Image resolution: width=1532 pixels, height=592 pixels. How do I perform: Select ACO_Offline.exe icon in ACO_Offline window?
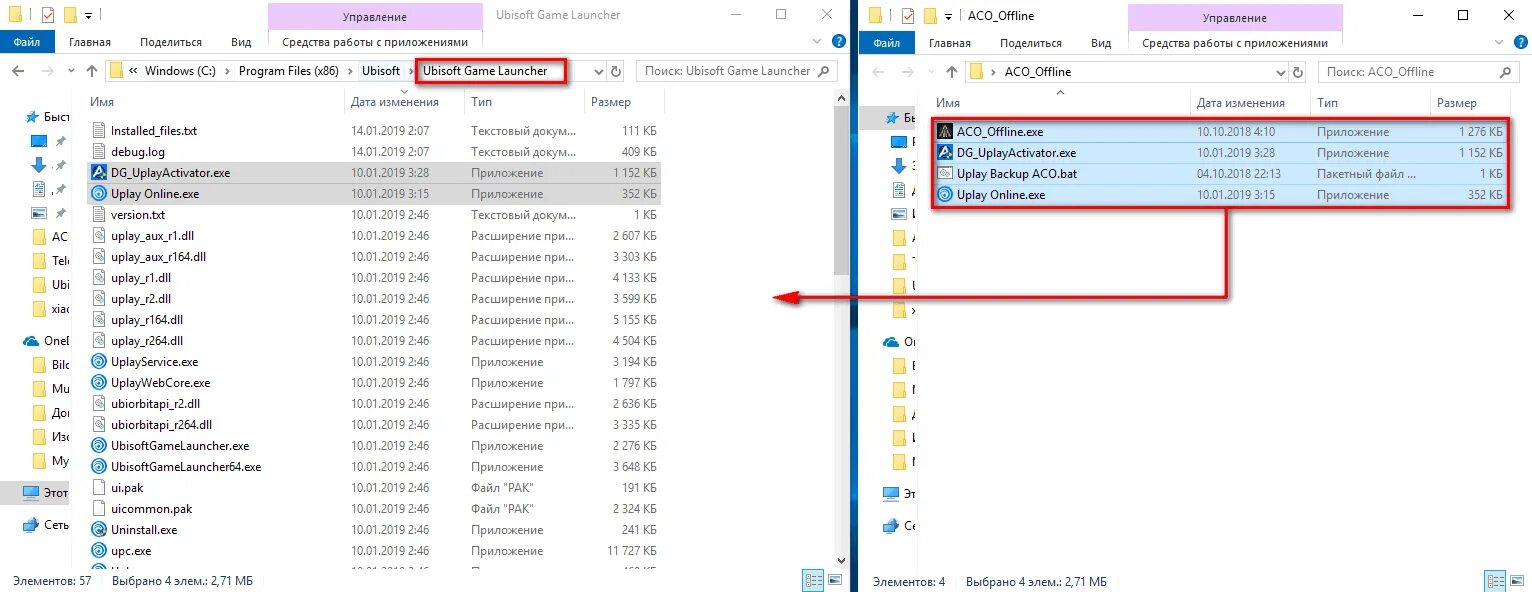tap(944, 132)
